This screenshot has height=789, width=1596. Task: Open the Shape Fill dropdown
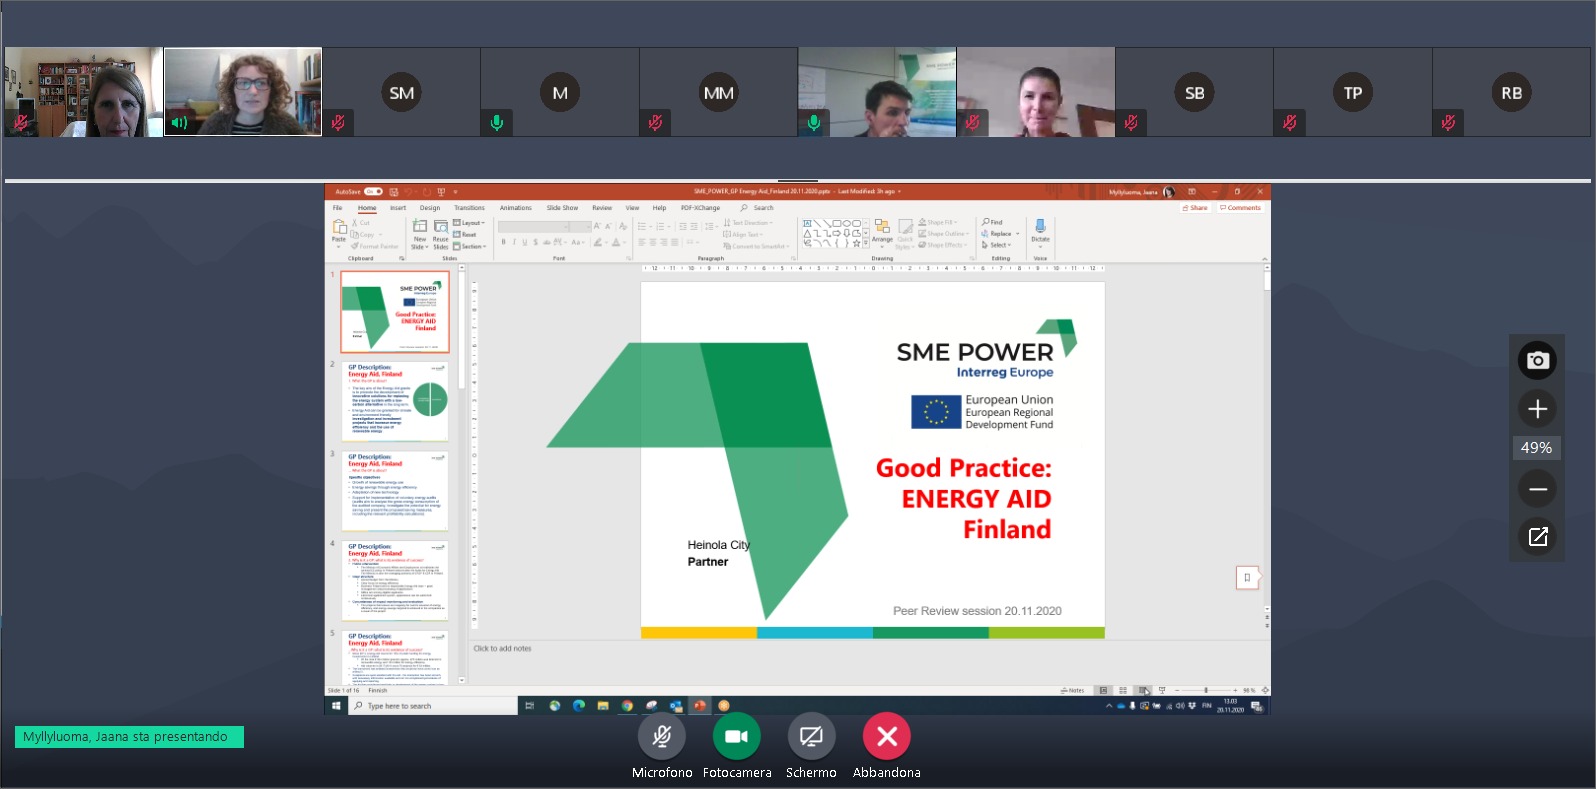[x=939, y=222]
